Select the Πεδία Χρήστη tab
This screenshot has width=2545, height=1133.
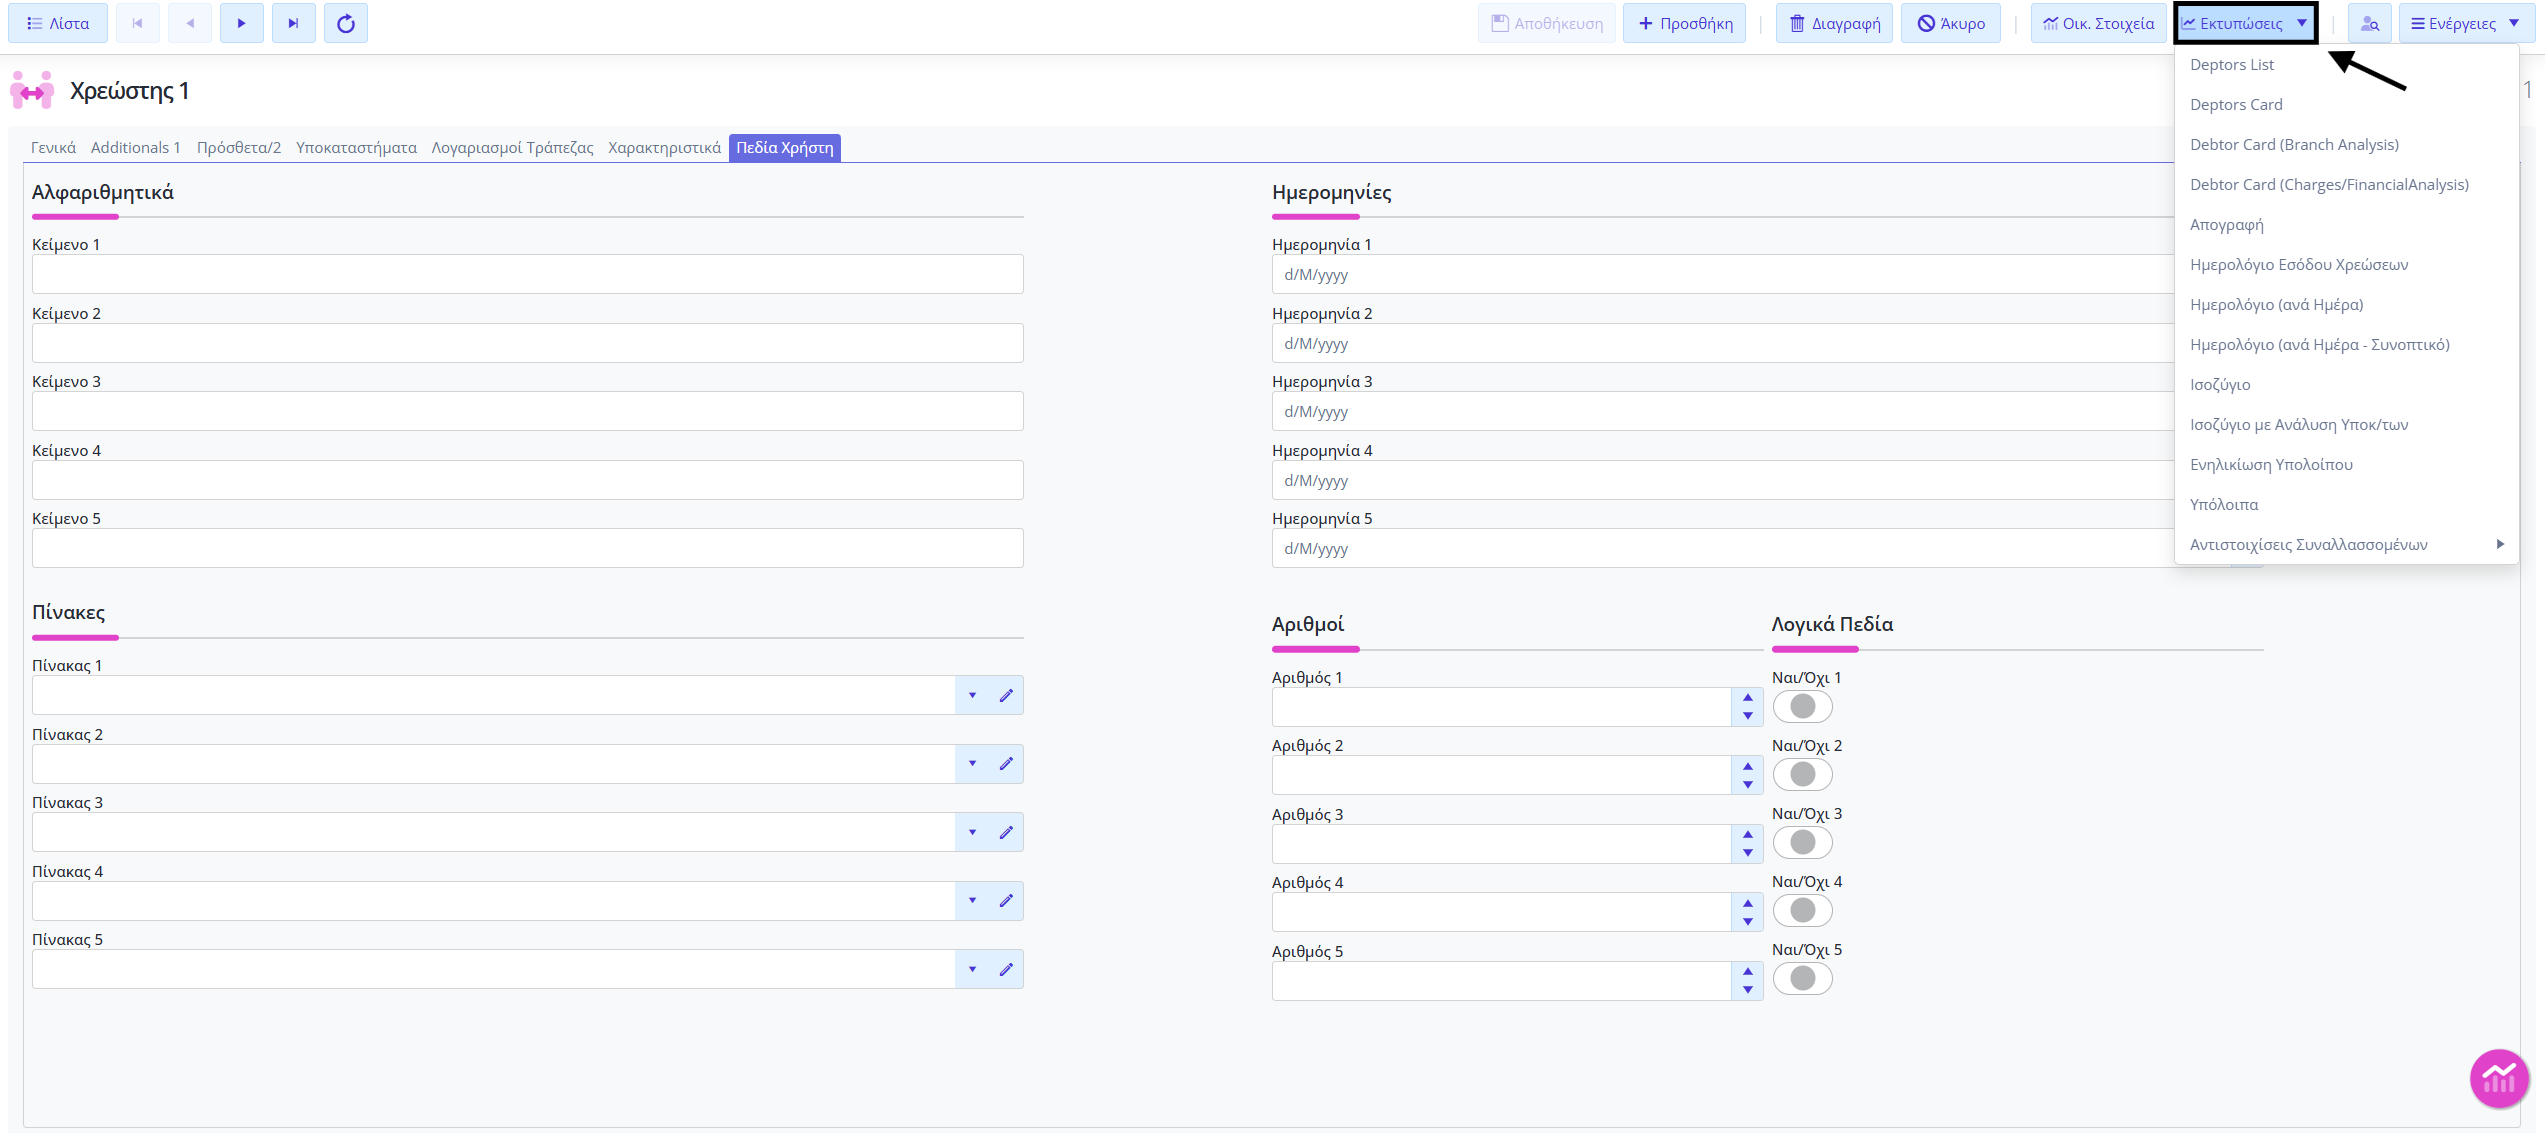(x=785, y=148)
